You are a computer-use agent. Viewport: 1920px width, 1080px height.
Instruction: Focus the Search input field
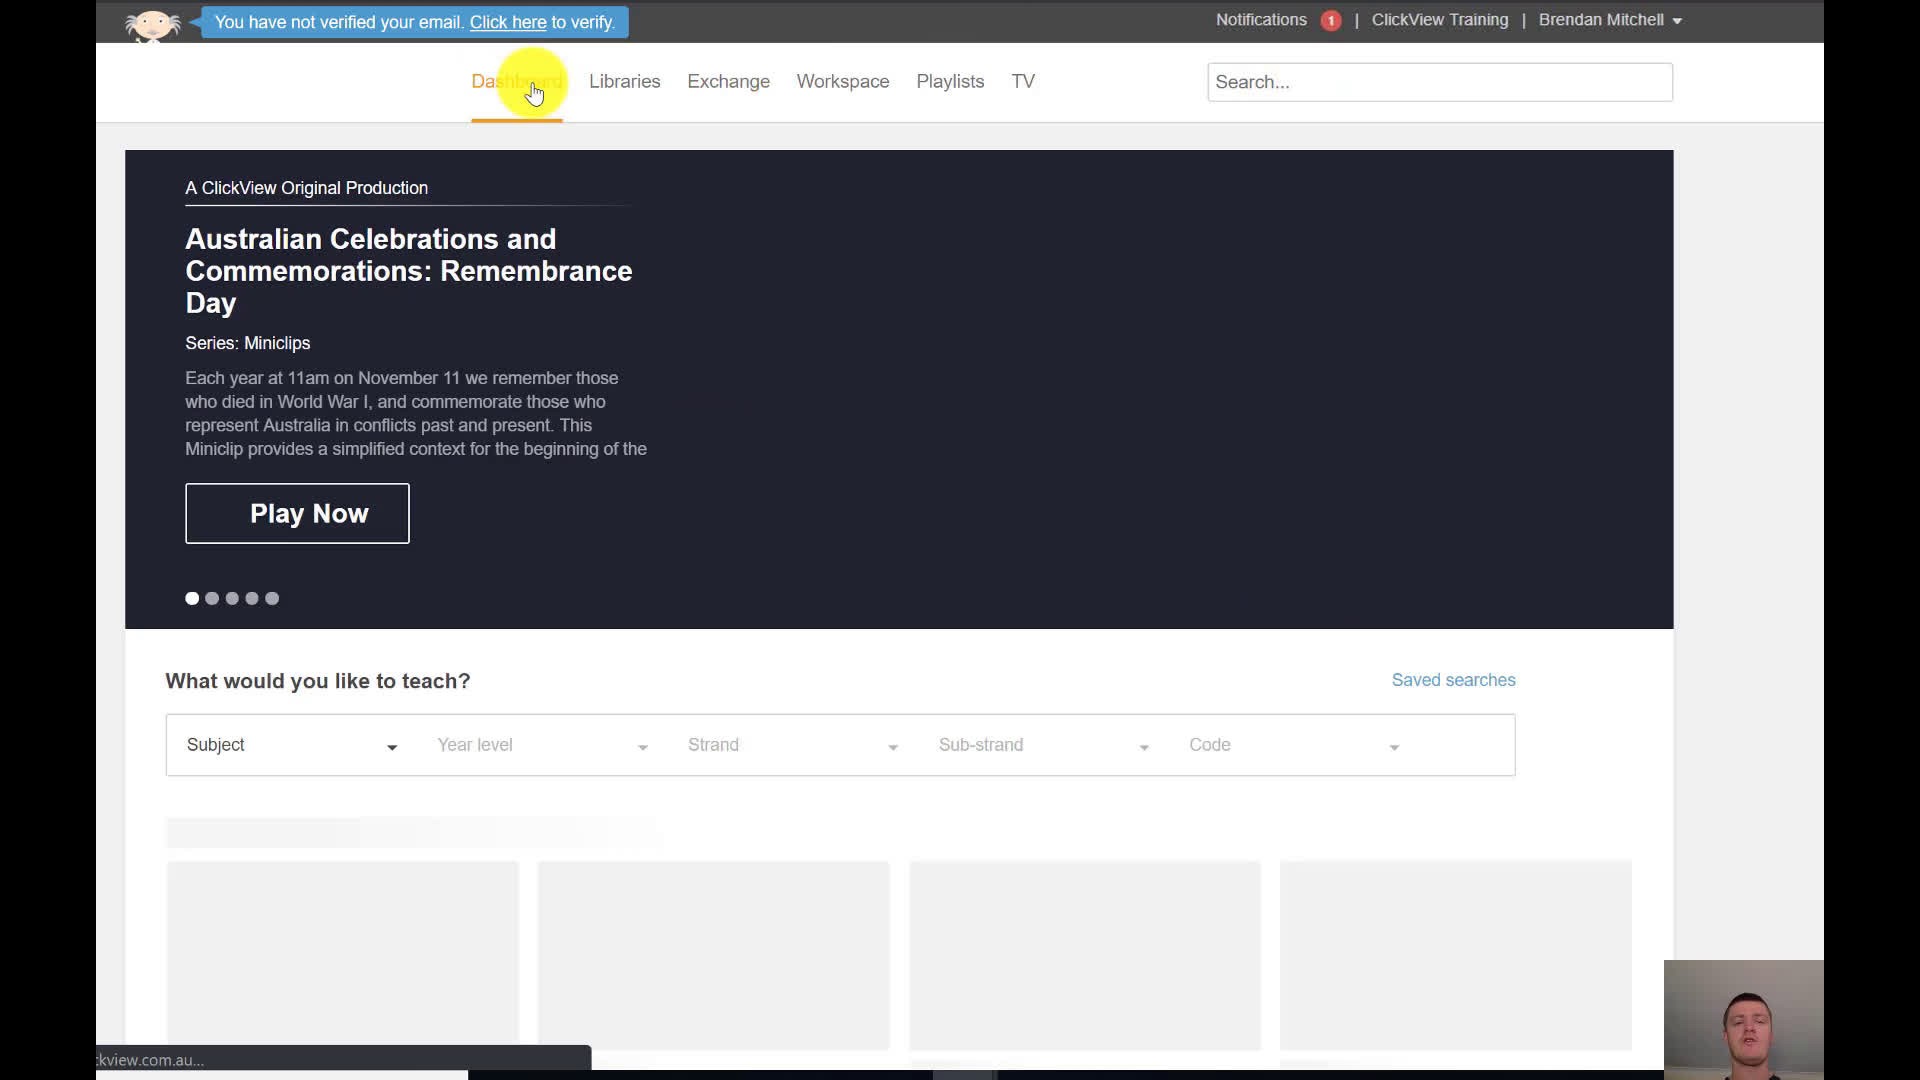pyautogui.click(x=1440, y=82)
